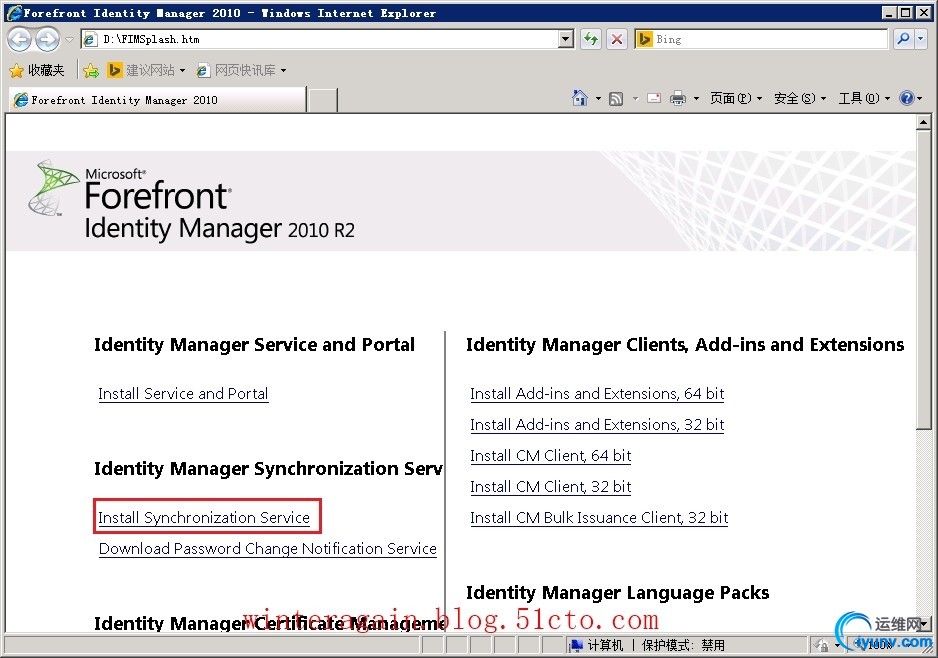
Task: Click the Refresh page icon
Action: click(x=591, y=39)
